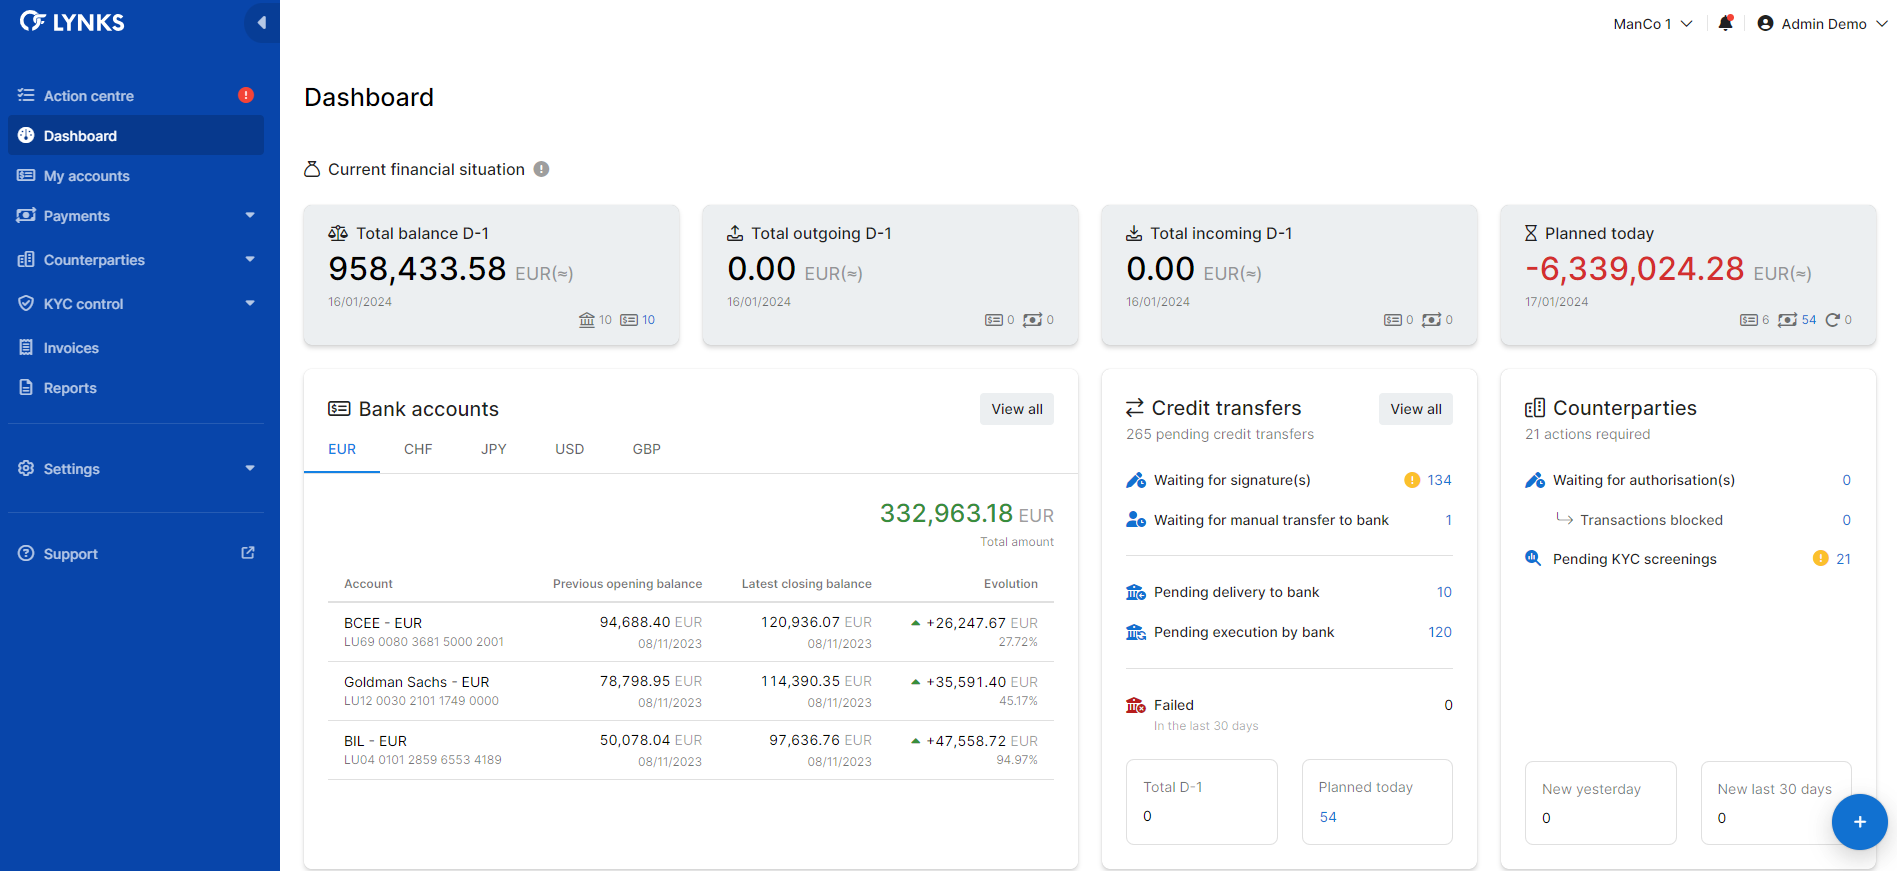This screenshot has height=871, width=1897.
Task: Click the refresh icon showing 0 in Planned today card
Action: click(1832, 320)
